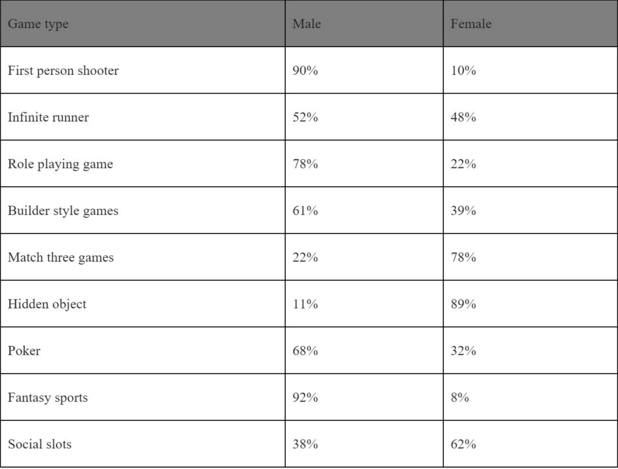
Task: Select the 48% female runner cell
Action: (x=463, y=117)
